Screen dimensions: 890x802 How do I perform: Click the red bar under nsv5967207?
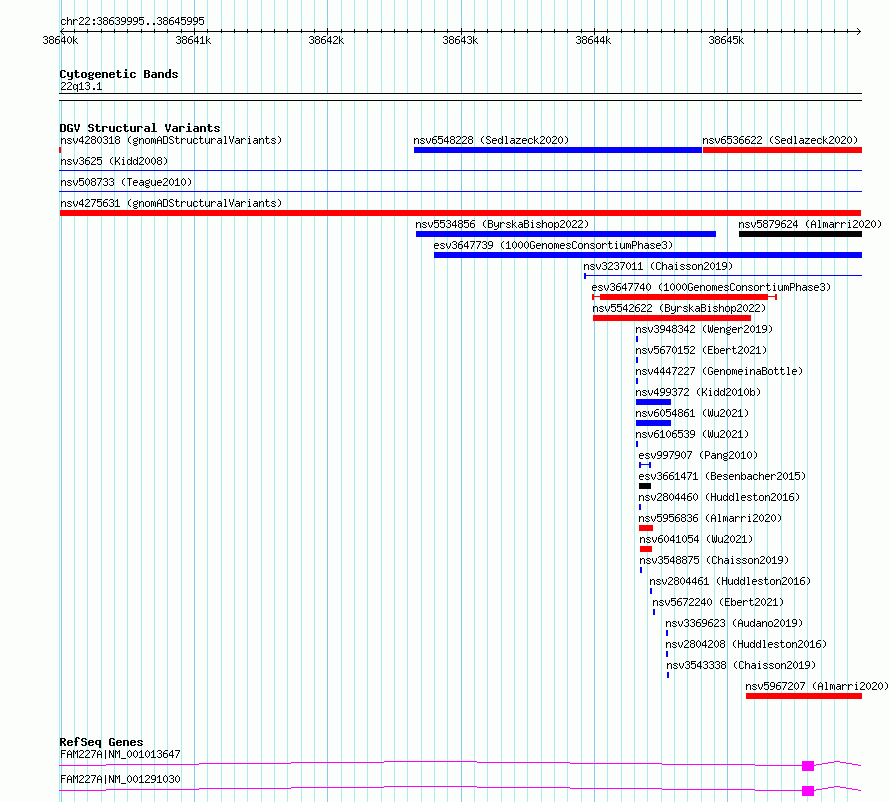point(804,696)
